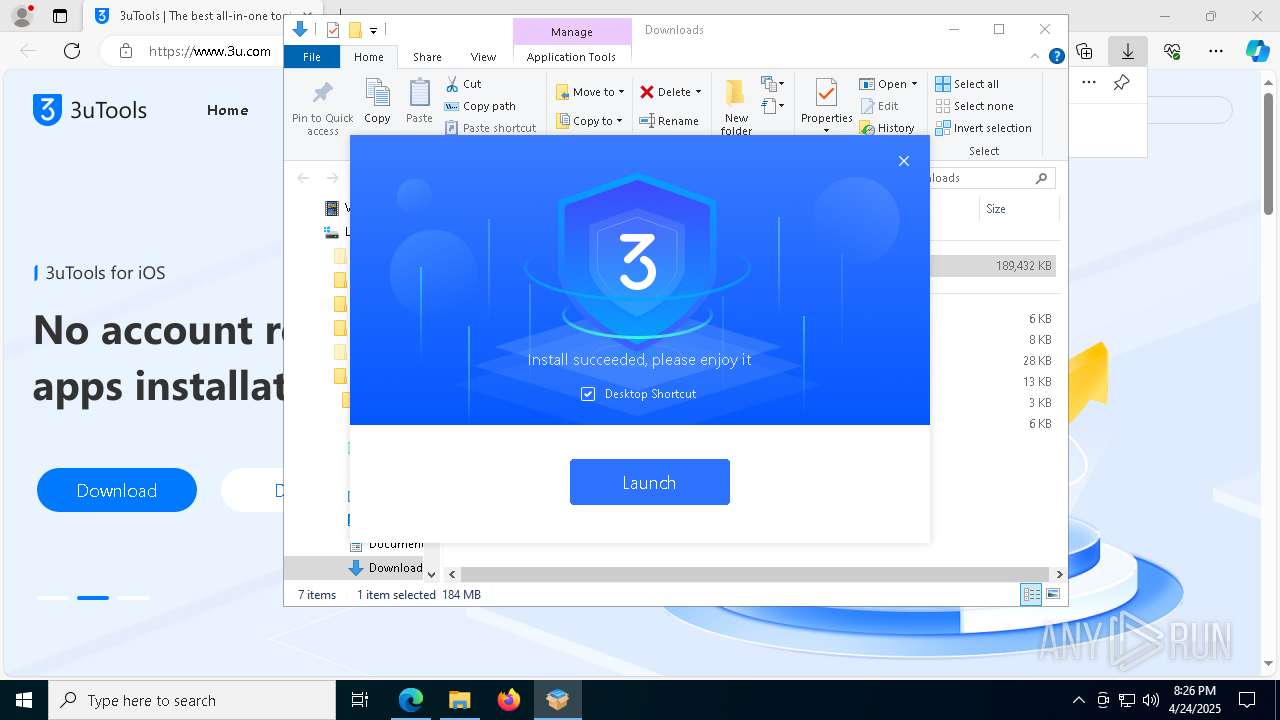The image size is (1280, 720).
Task: Open the Delete dropdown arrow
Action: point(698,92)
